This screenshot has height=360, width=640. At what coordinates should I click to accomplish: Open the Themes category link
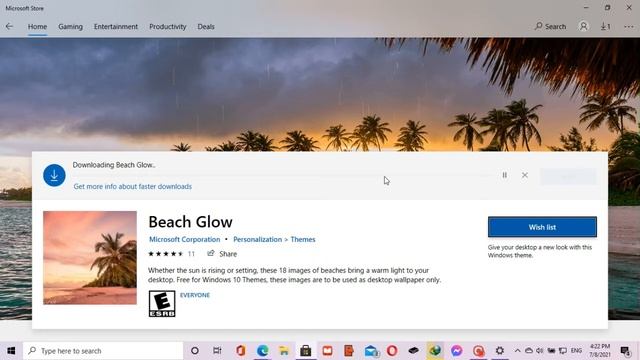[303, 240]
